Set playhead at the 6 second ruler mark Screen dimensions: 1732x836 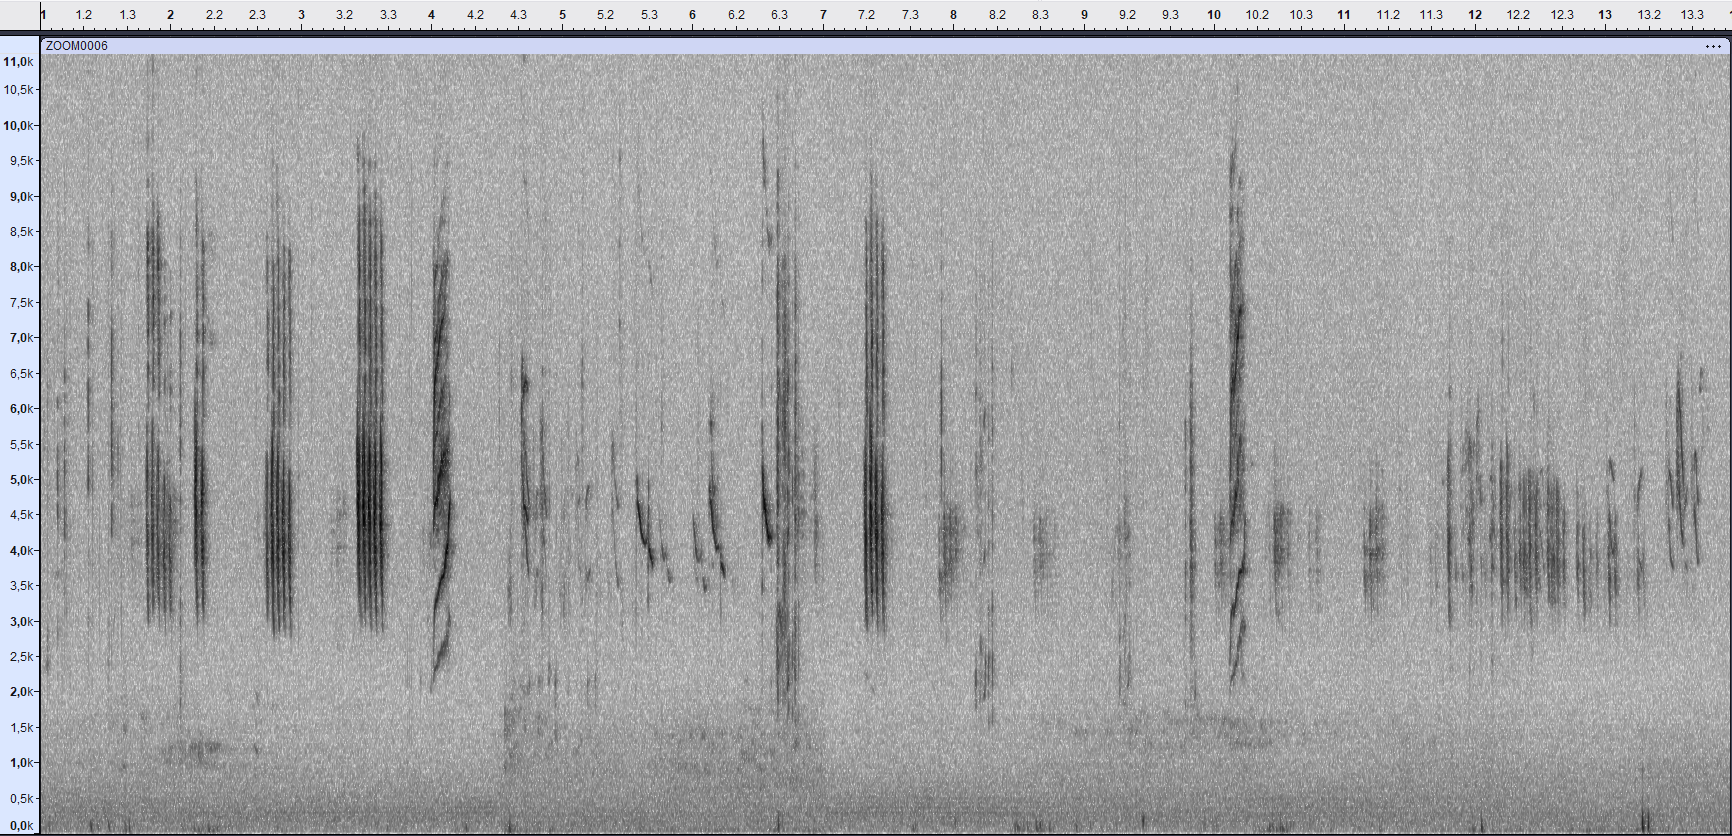tap(693, 15)
